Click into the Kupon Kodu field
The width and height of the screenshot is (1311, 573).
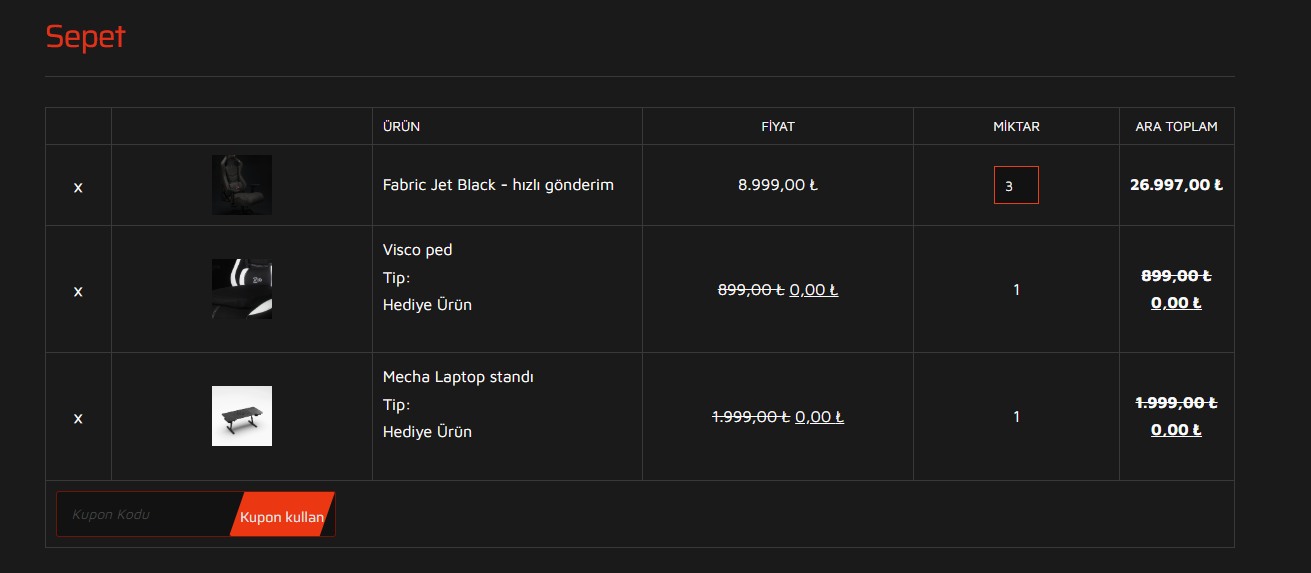pos(148,514)
